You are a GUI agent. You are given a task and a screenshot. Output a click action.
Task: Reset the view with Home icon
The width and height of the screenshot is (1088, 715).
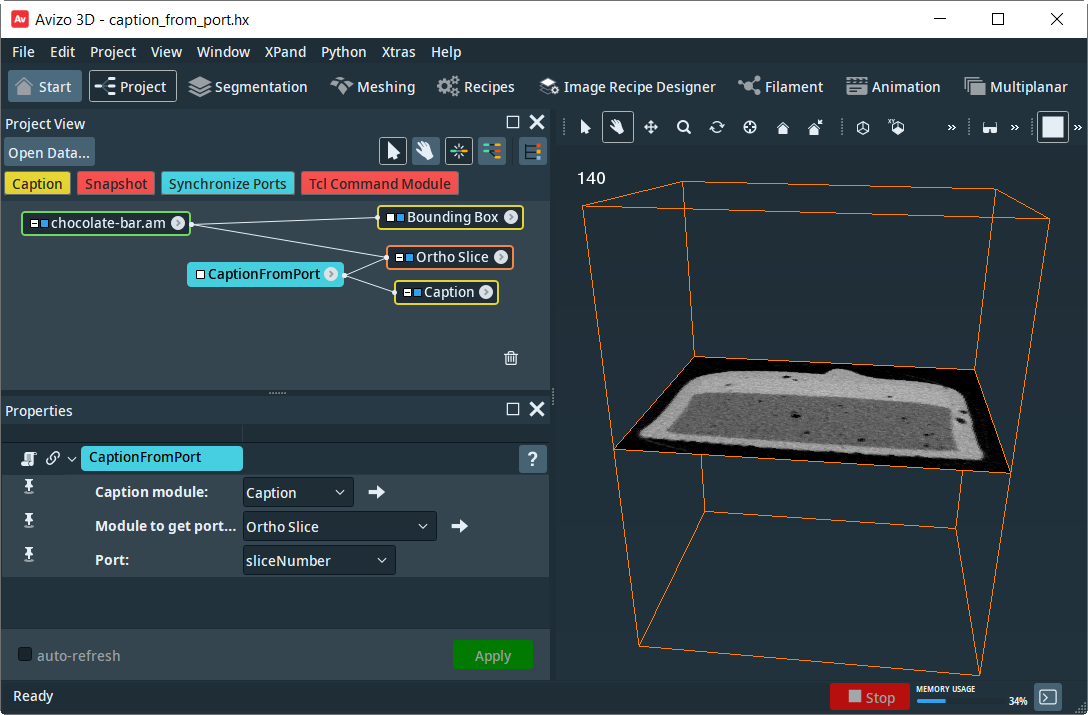point(783,127)
